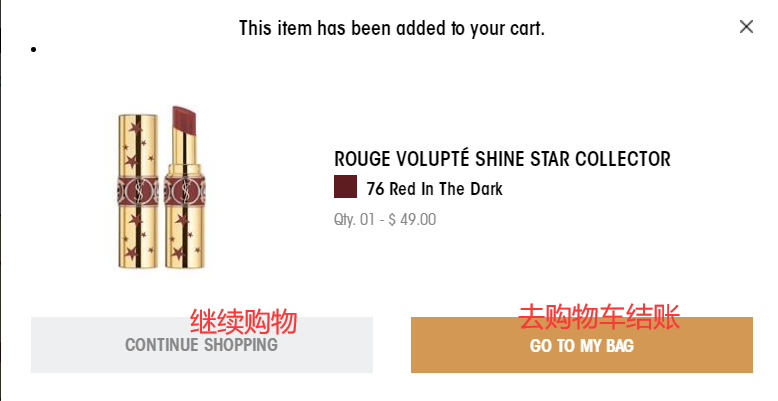The height and width of the screenshot is (401, 778).
Task: Click the Continue Shopping button
Action: coord(201,345)
